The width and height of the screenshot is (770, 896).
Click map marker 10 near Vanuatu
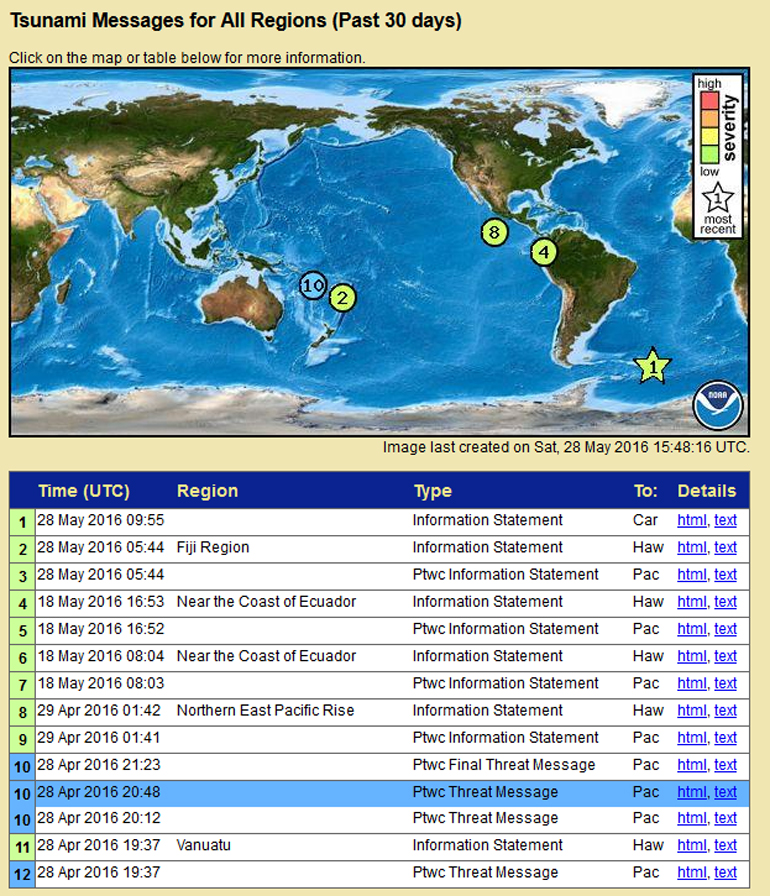click(x=314, y=285)
